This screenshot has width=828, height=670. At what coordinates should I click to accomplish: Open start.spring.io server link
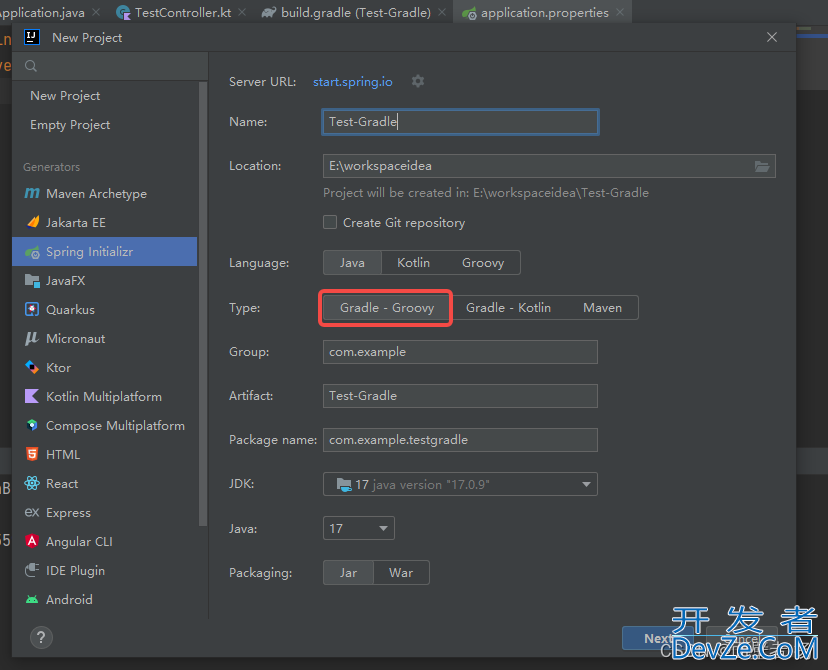click(x=353, y=82)
